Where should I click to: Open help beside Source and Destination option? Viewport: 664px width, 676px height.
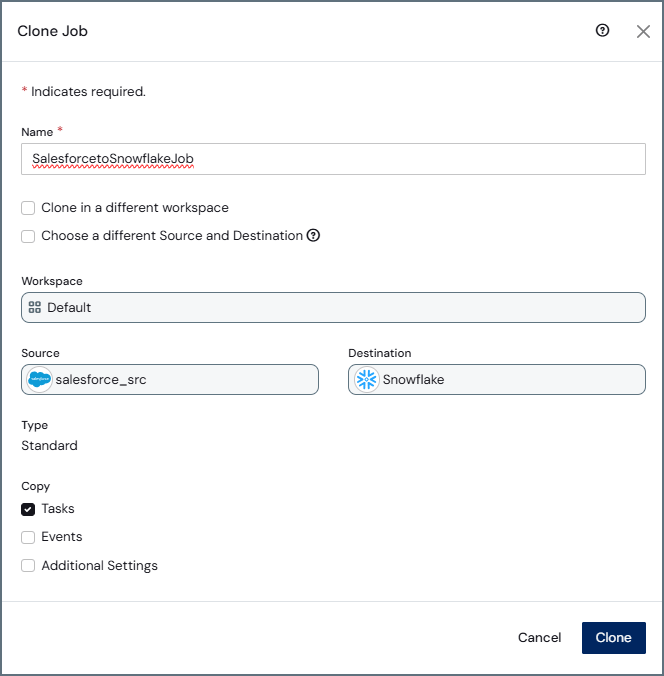[313, 235]
